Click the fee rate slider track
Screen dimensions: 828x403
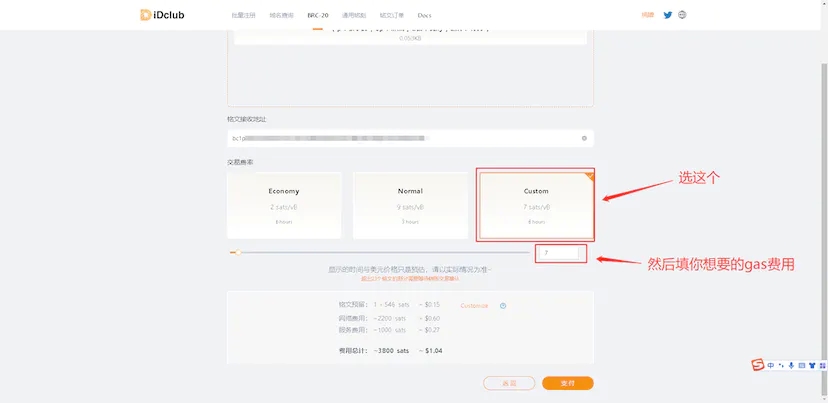click(380, 252)
